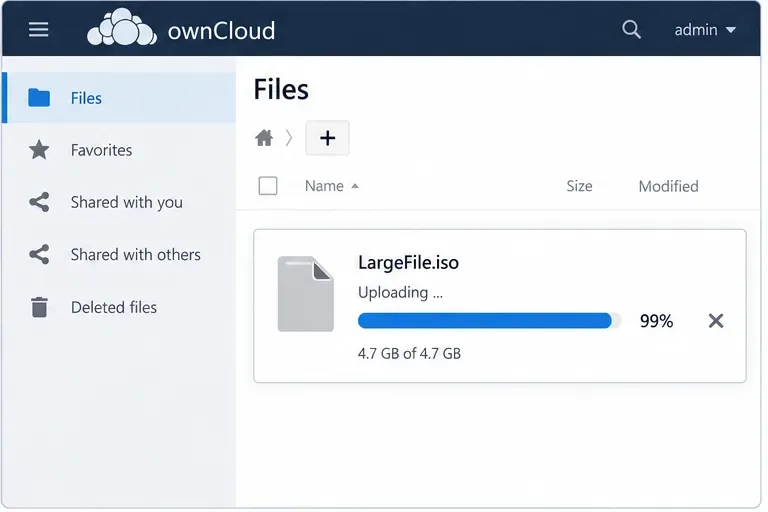Click the LargeFile.iso file name
Image resolution: width=768 pixels, height=512 pixels.
tap(408, 263)
